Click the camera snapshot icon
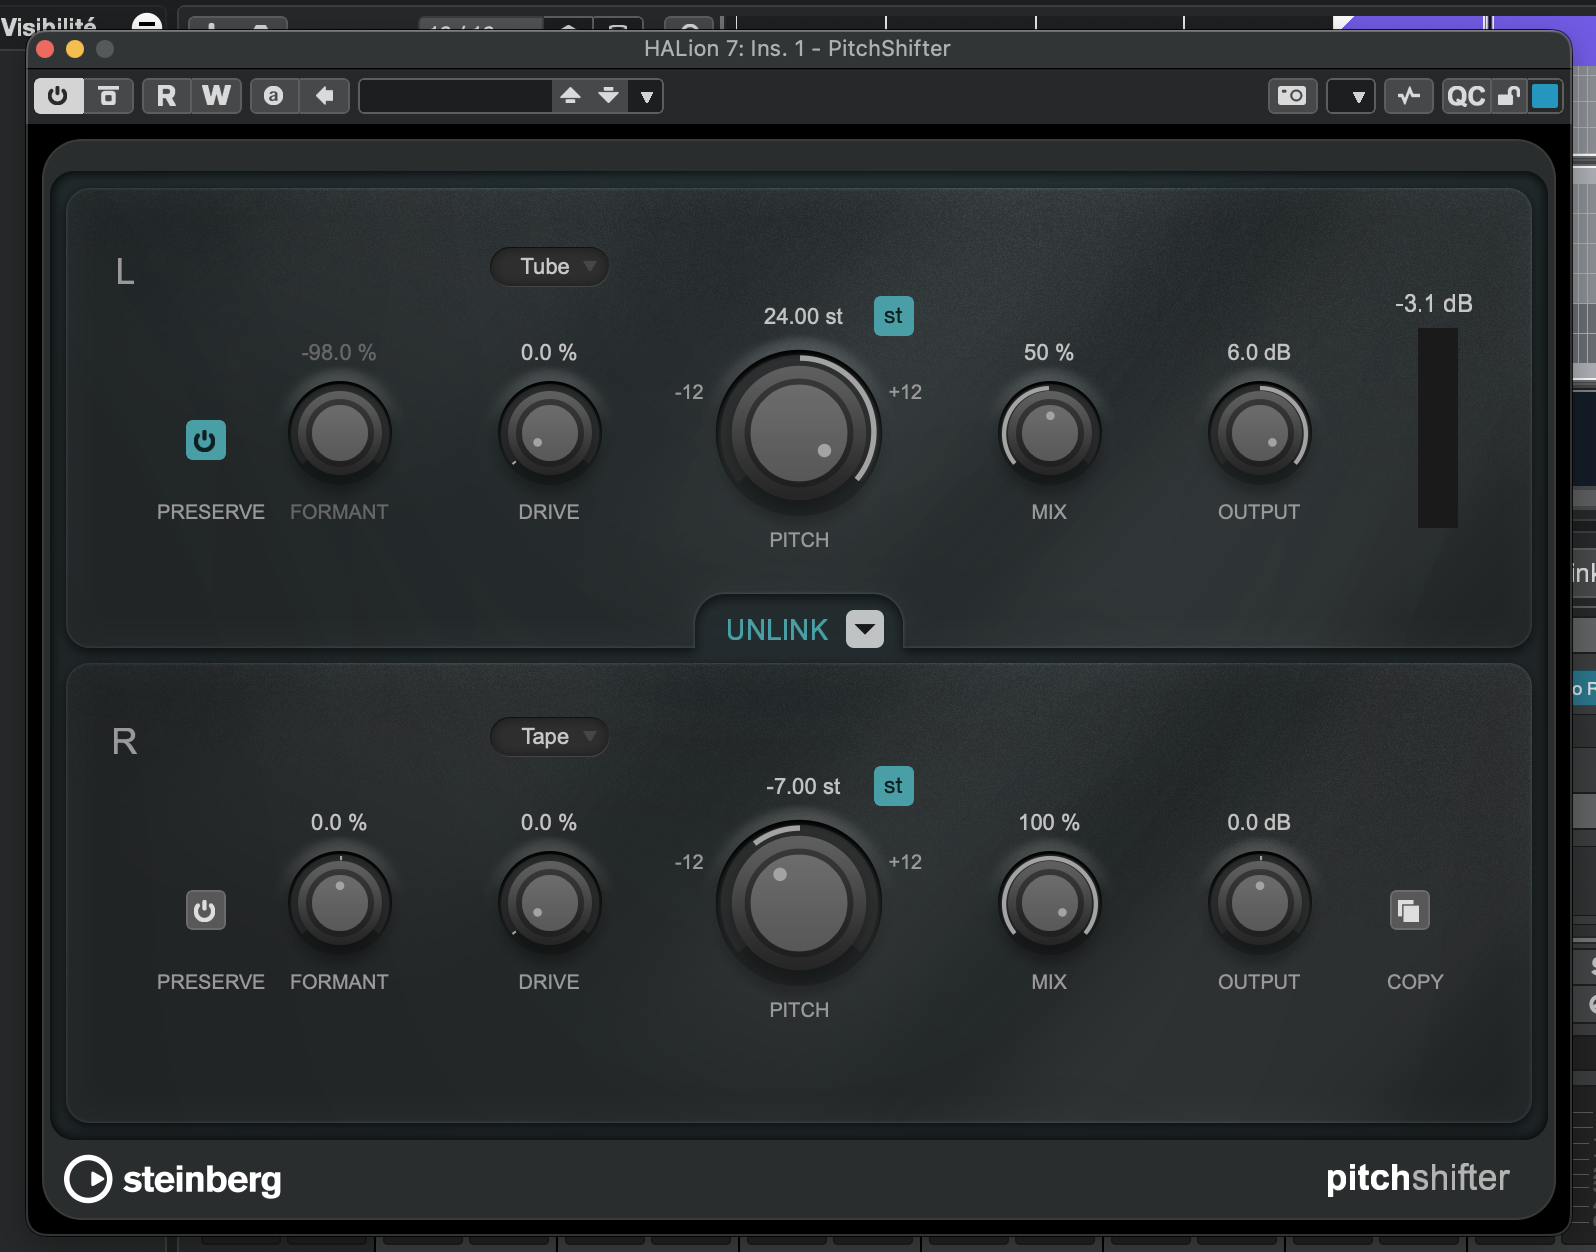The image size is (1596, 1252). click(x=1292, y=96)
